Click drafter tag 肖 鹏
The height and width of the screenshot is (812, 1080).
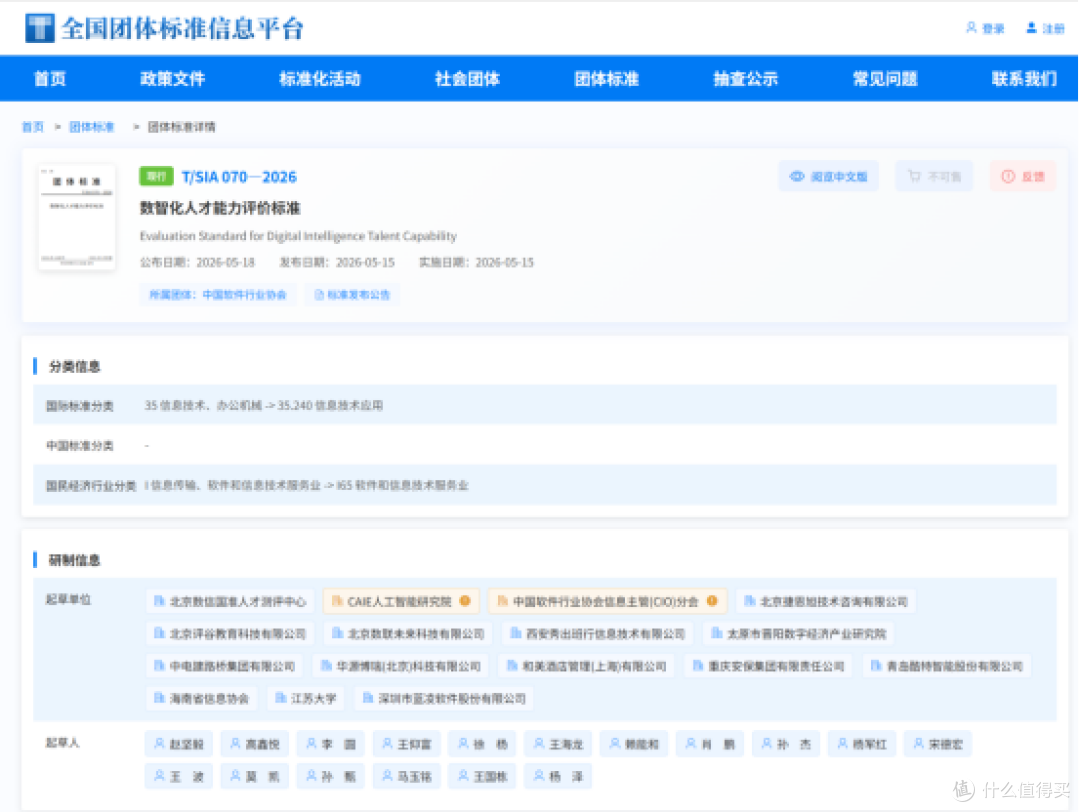pos(709,744)
